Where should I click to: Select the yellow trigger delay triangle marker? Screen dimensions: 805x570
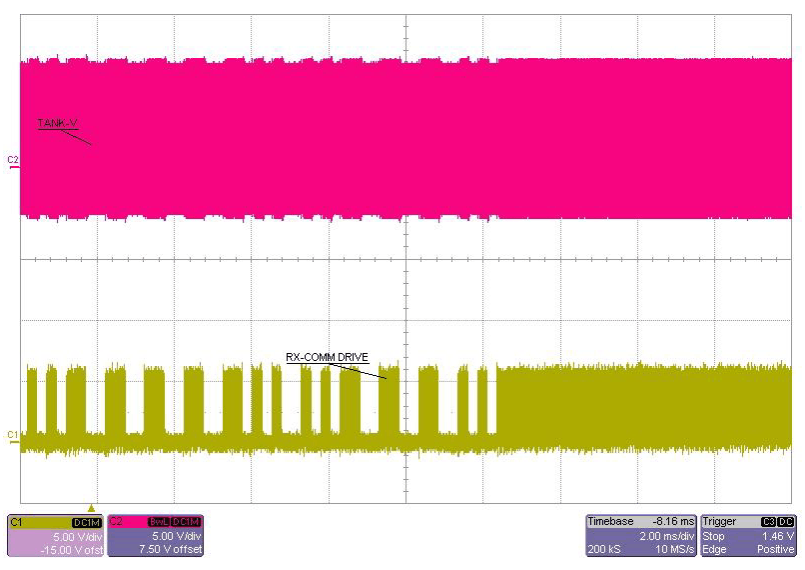(92, 507)
